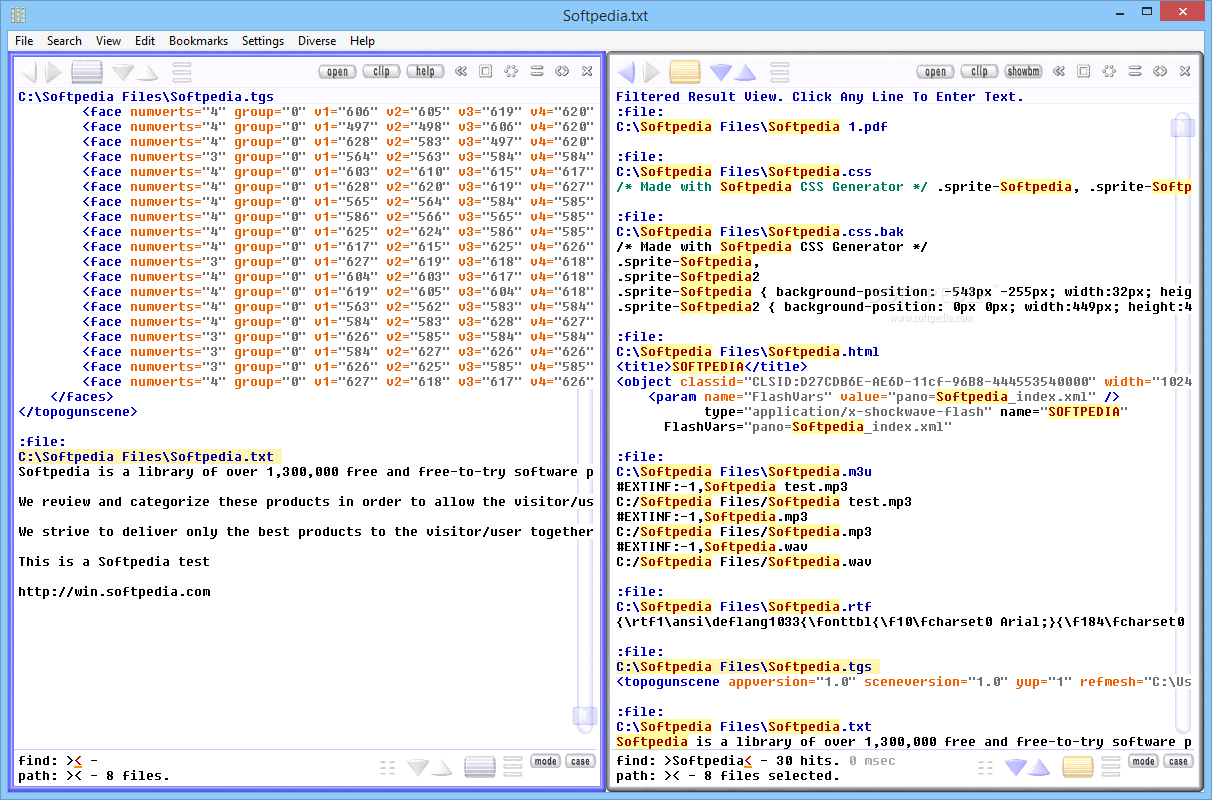Click the dotted circle icon in right pane toolbar
Screen dimensions: 1212x800
click(x=1109, y=71)
